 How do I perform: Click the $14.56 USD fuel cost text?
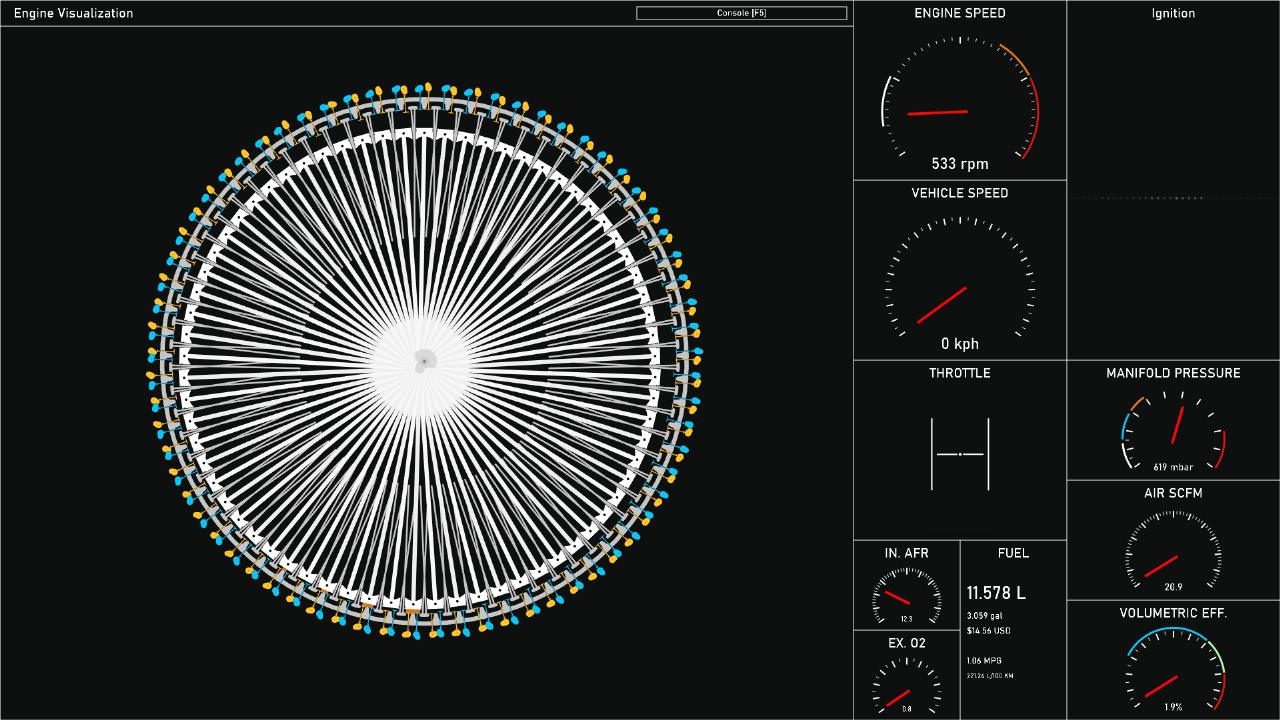click(x=988, y=631)
